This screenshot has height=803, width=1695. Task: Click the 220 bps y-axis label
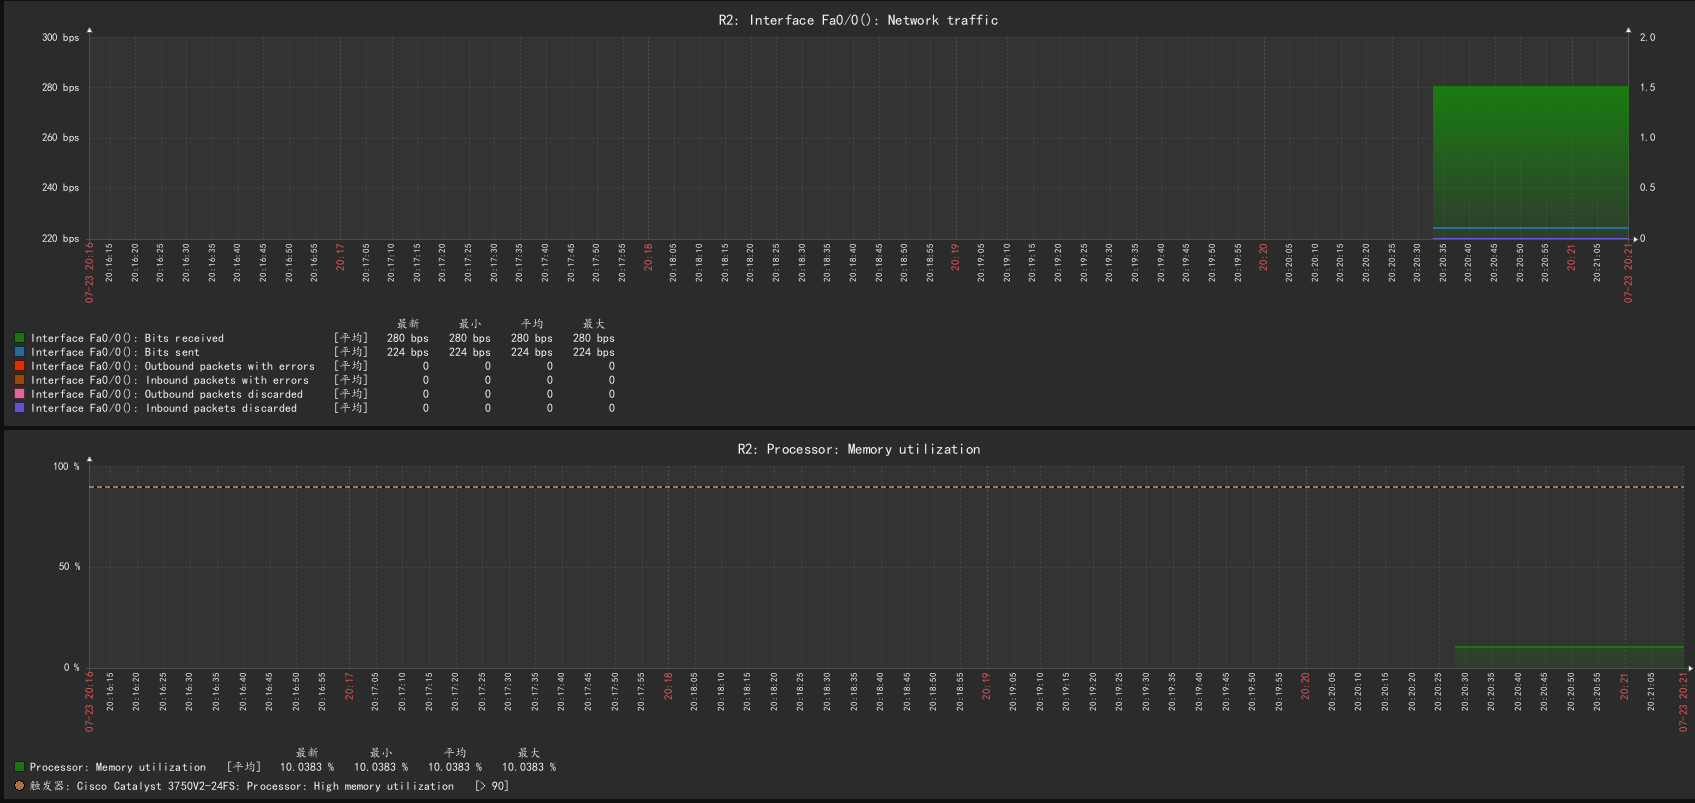(x=60, y=238)
